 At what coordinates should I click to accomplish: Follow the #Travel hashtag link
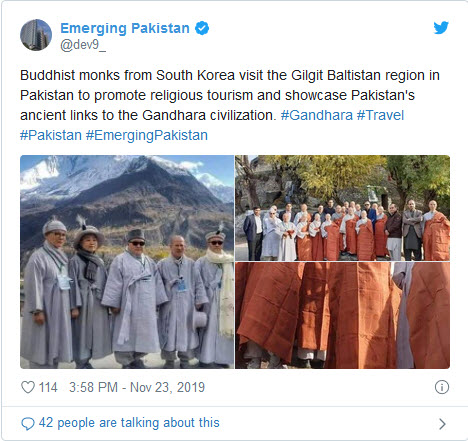(x=380, y=115)
